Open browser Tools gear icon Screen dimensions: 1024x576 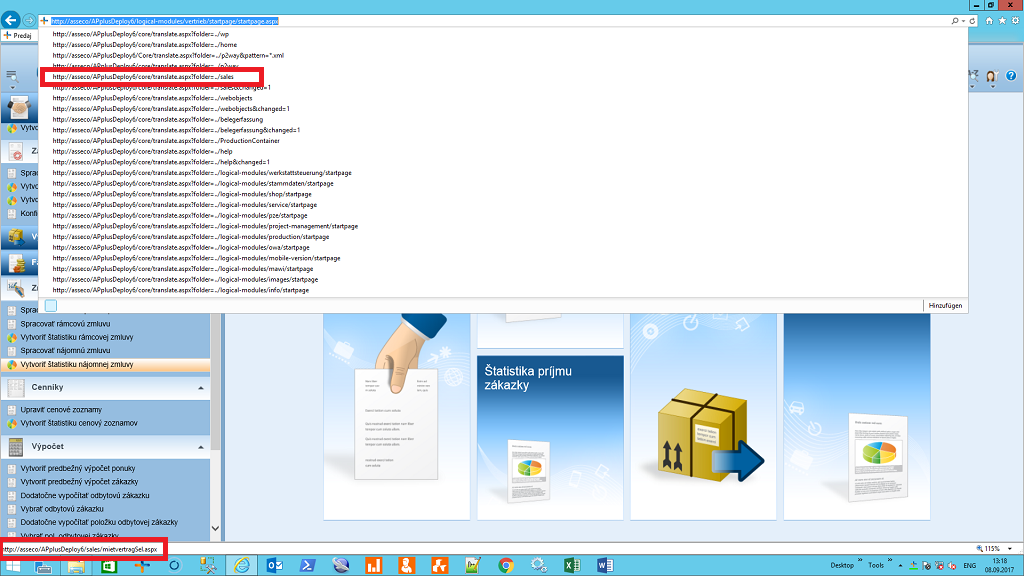tap(1016, 21)
